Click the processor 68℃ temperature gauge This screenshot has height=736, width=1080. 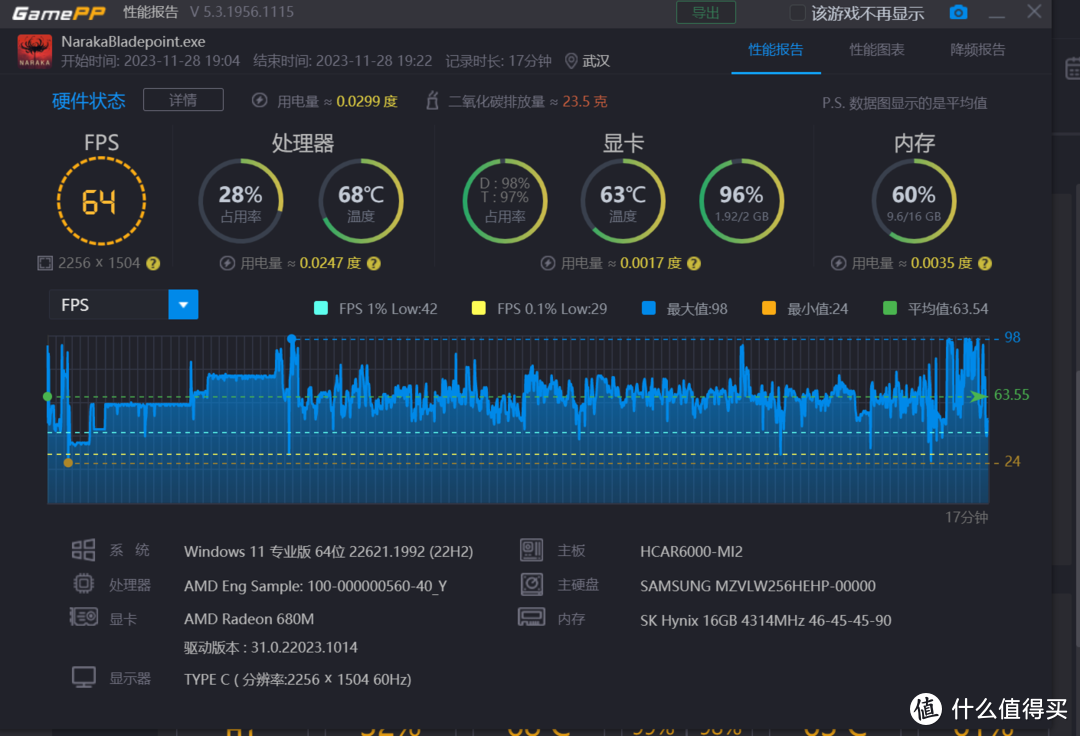(361, 201)
